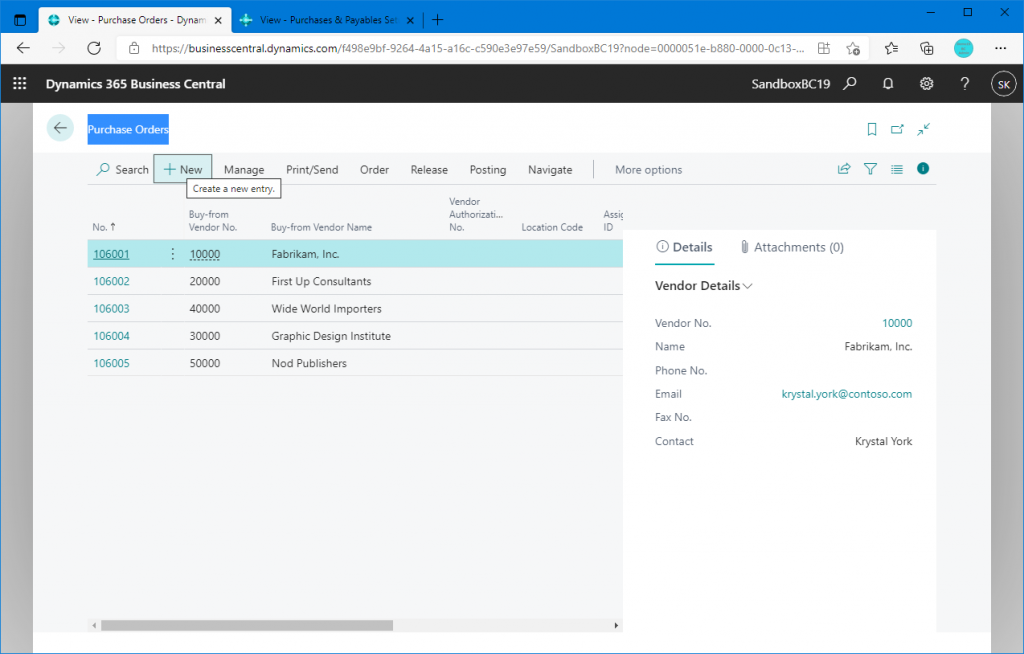Open purchase order 106003
The width and height of the screenshot is (1024, 654).
click(111, 308)
